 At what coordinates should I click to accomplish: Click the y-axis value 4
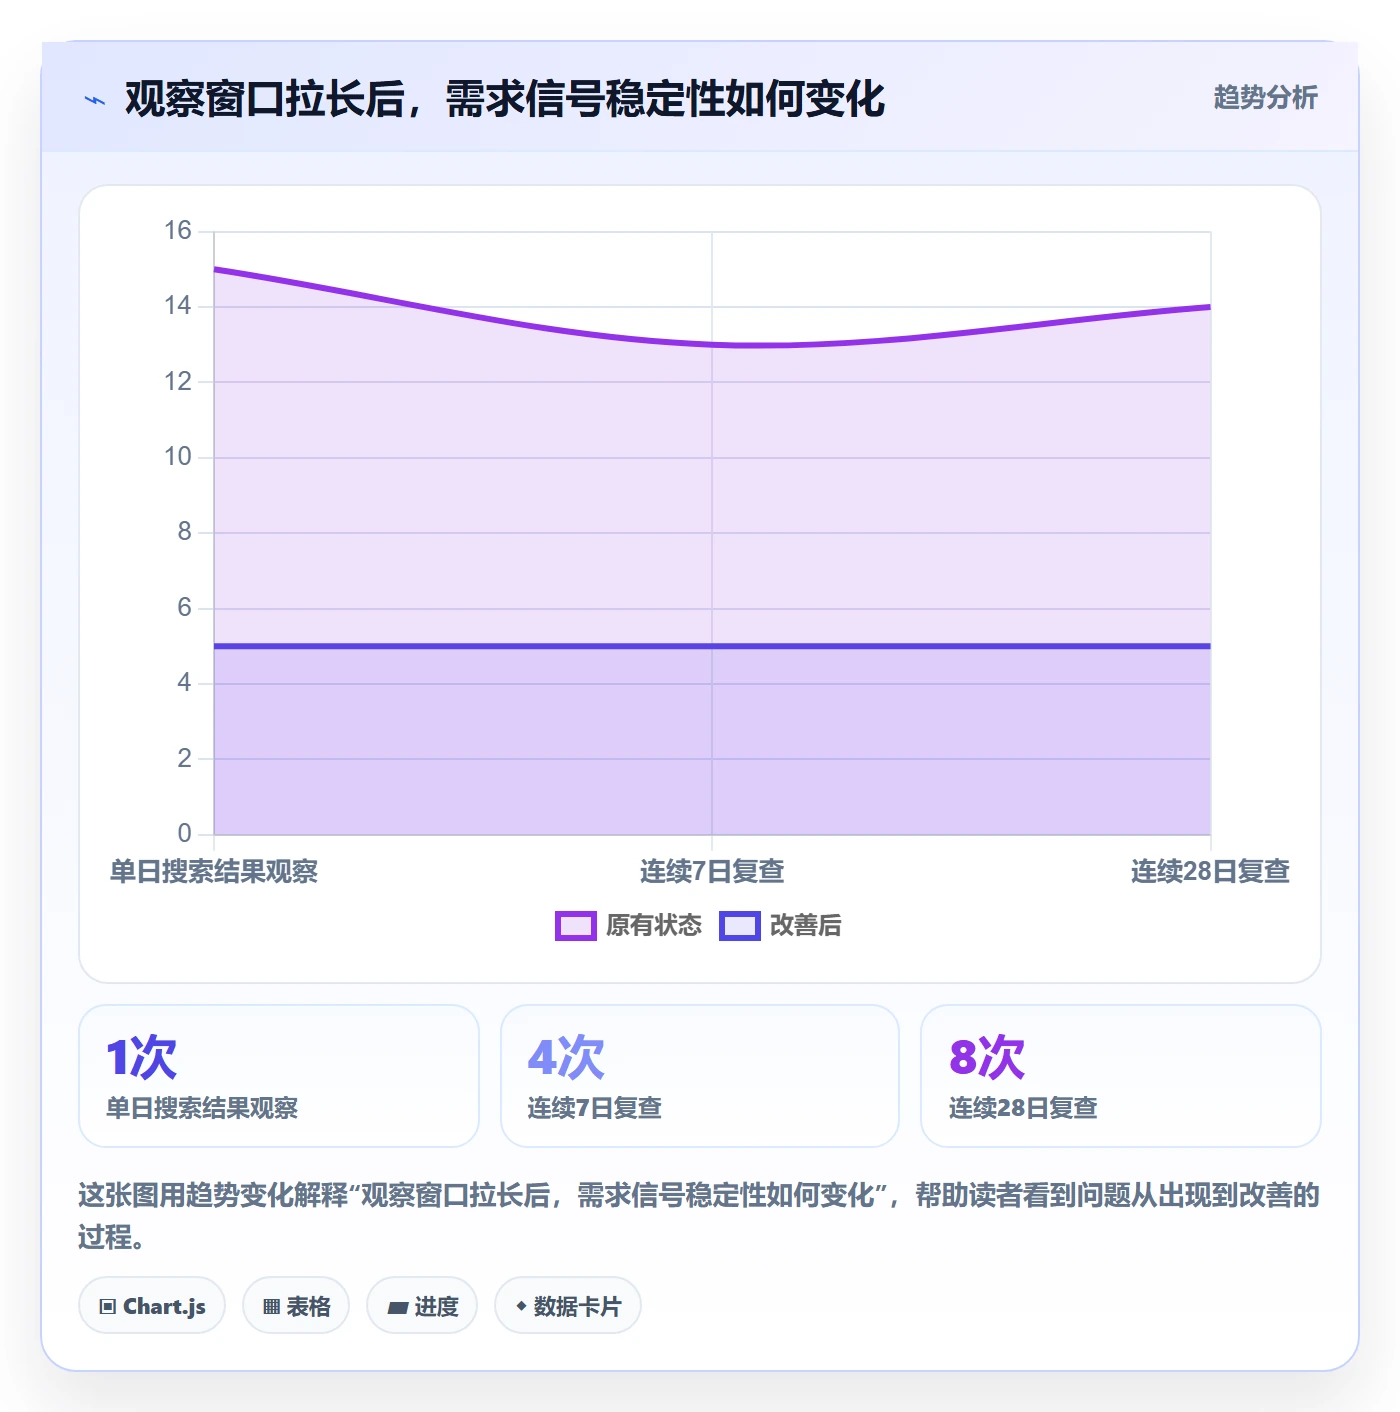(185, 683)
